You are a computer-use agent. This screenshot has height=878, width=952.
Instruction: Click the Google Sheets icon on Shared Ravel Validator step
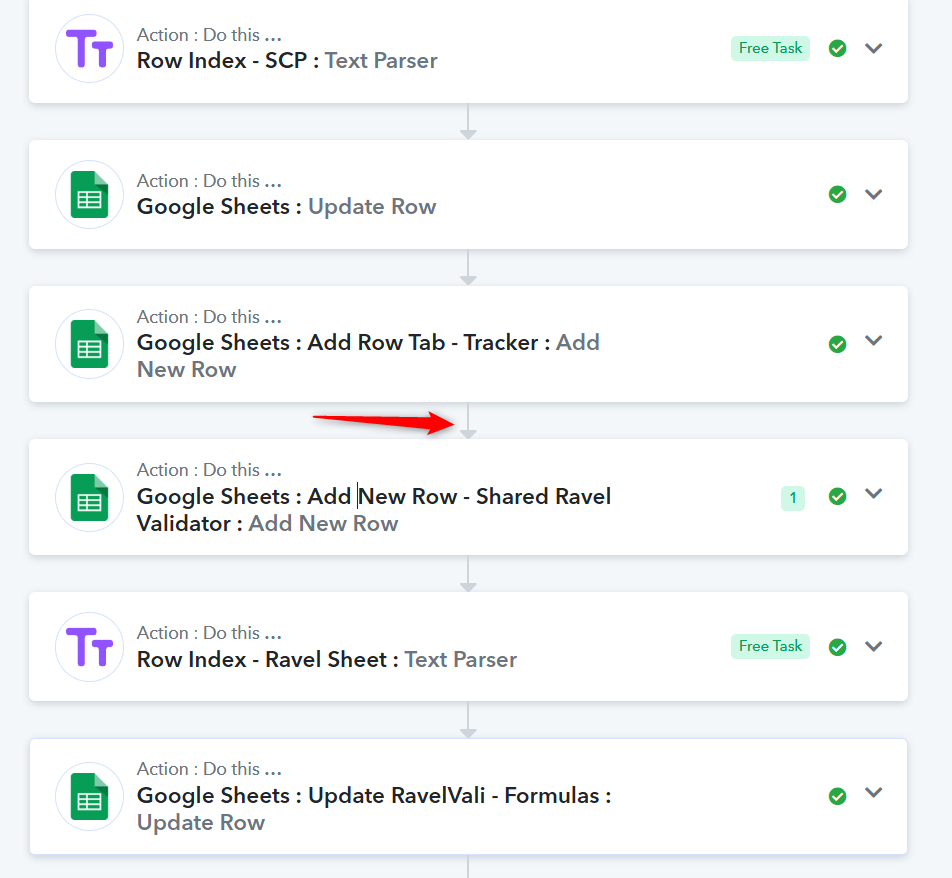tap(89, 497)
